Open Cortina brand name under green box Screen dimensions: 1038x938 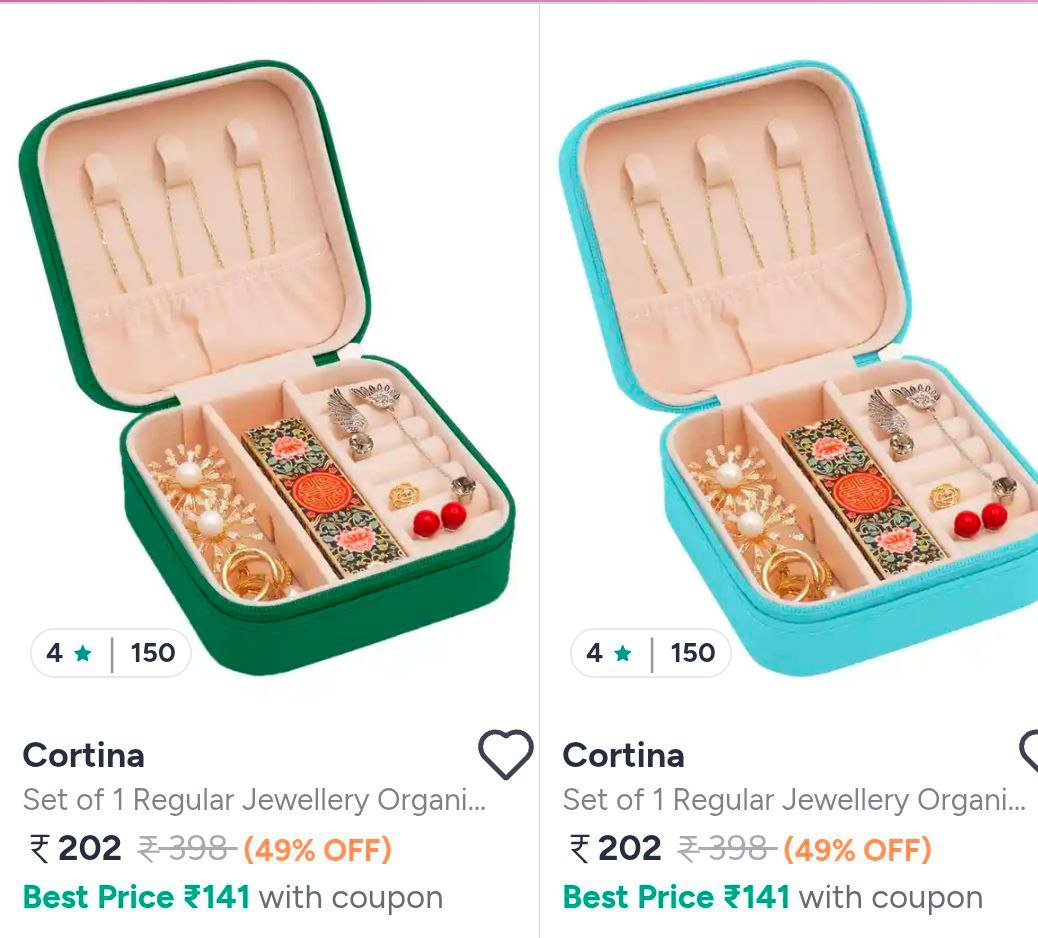[x=84, y=755]
